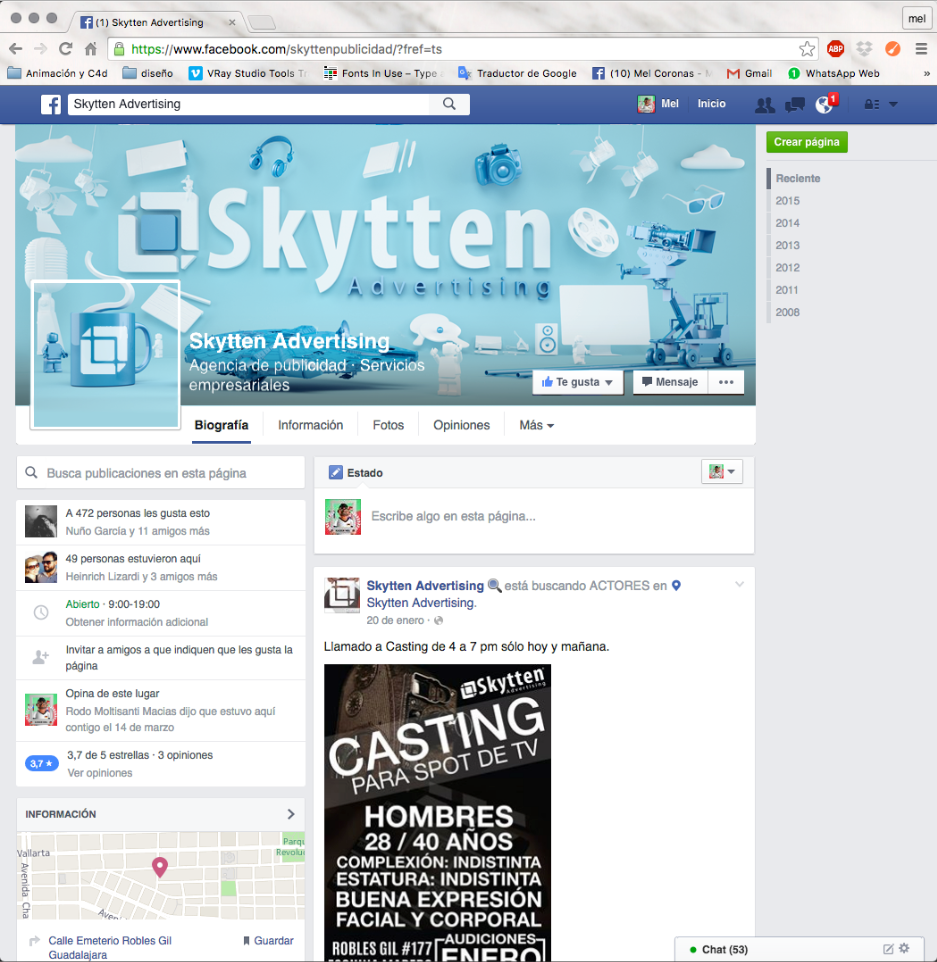Open the Dropbox extension icon

tap(864, 49)
